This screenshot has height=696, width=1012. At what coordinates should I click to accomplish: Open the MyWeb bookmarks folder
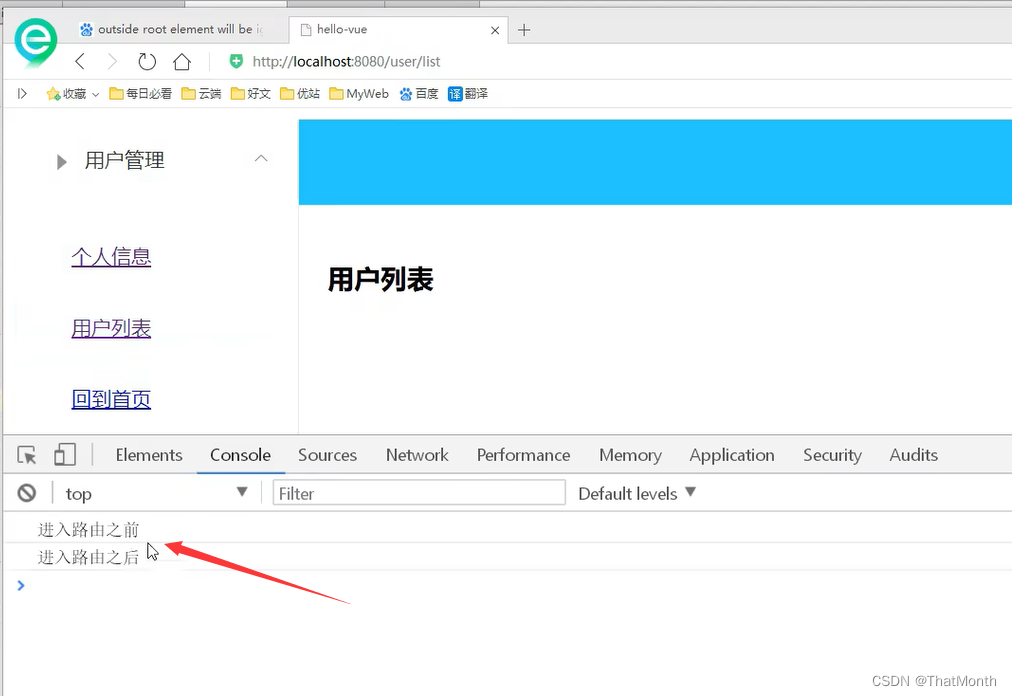(x=358, y=93)
